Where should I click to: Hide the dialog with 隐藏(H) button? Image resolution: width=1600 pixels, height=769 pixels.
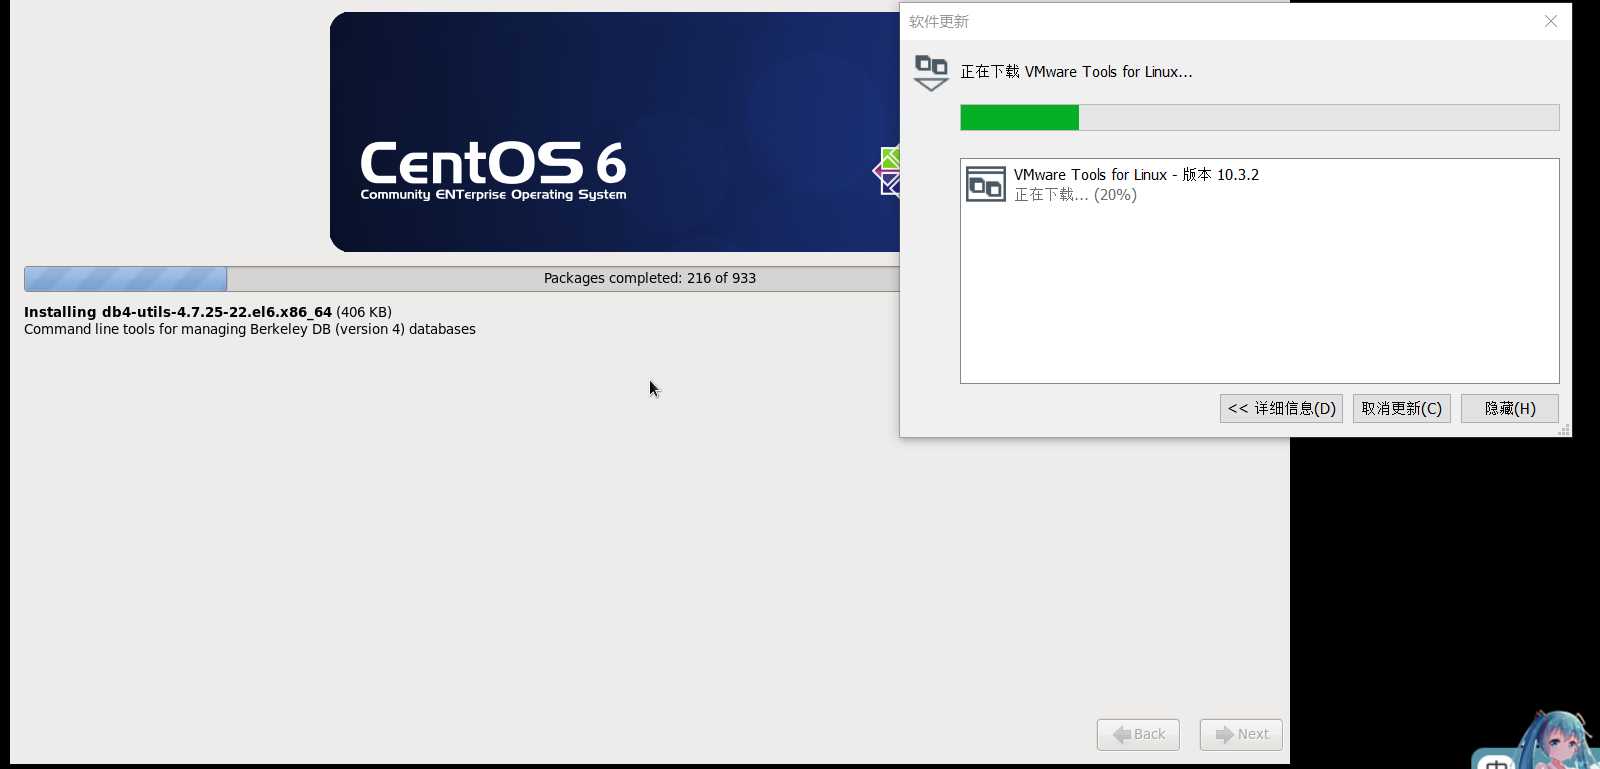pyautogui.click(x=1510, y=408)
